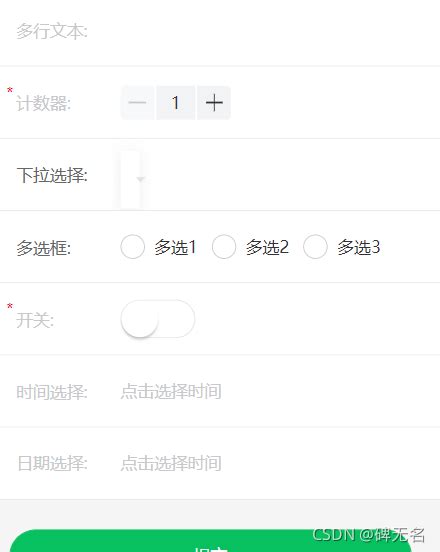Click the green submit button
Viewport: 440px width, 552px height.
(211, 541)
